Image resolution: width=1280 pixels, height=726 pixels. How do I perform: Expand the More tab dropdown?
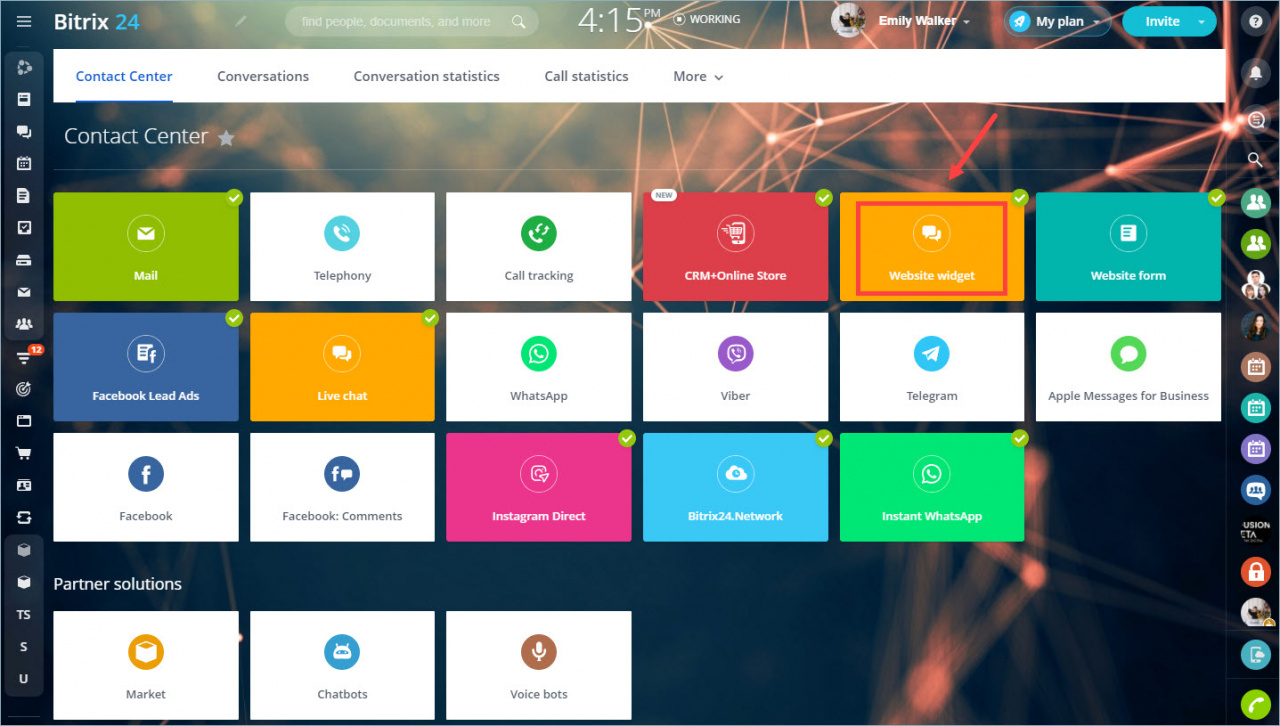tap(698, 76)
